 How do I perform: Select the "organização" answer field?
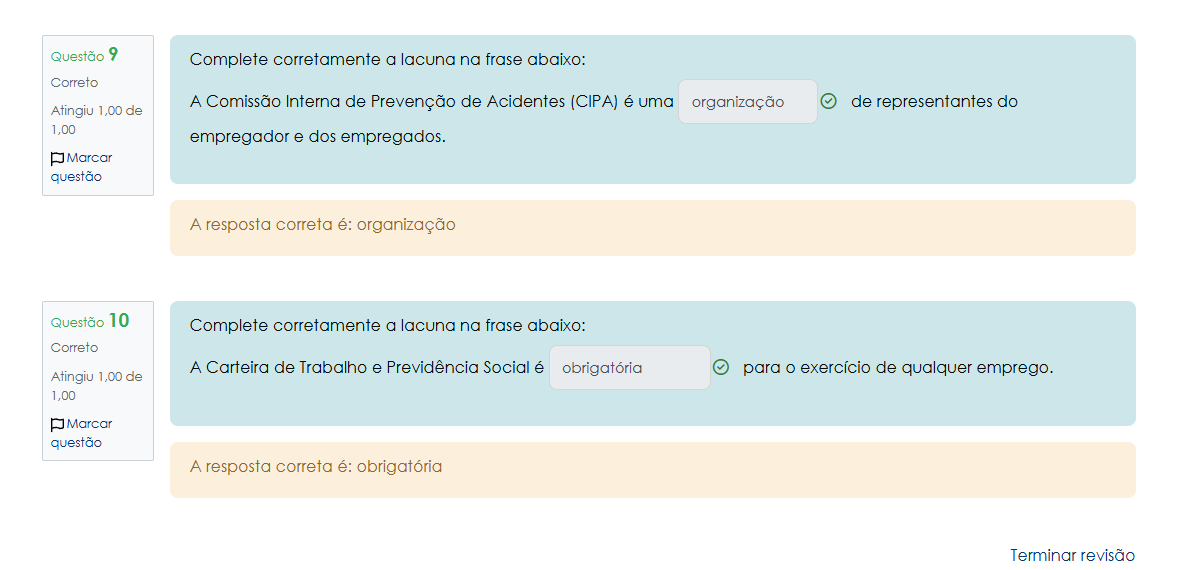(x=747, y=102)
